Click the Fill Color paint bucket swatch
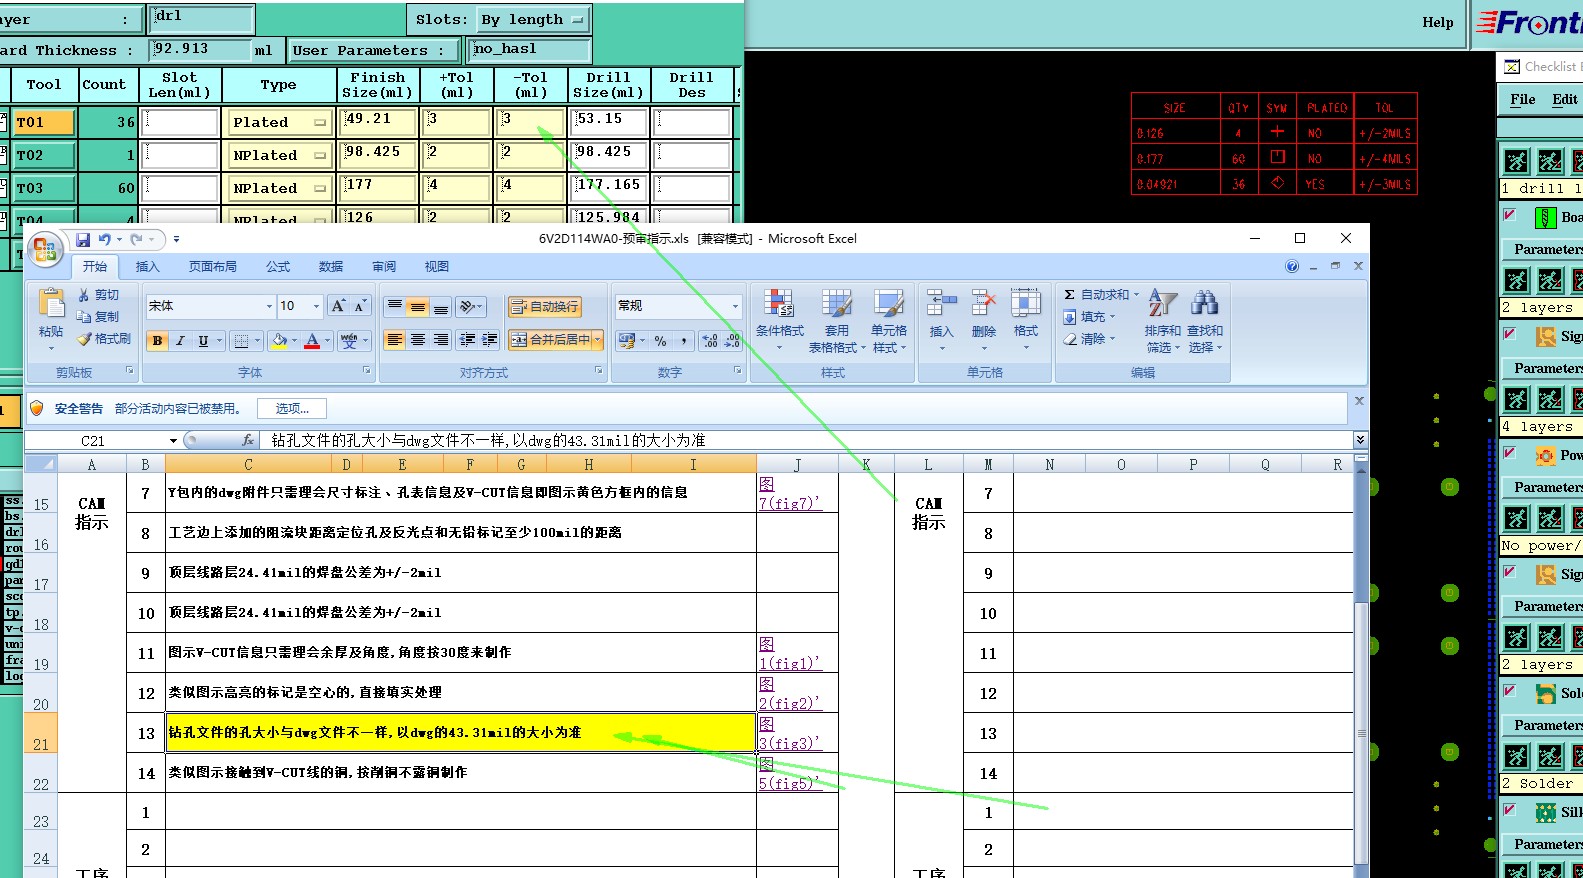This screenshot has width=1583, height=878. (x=280, y=341)
